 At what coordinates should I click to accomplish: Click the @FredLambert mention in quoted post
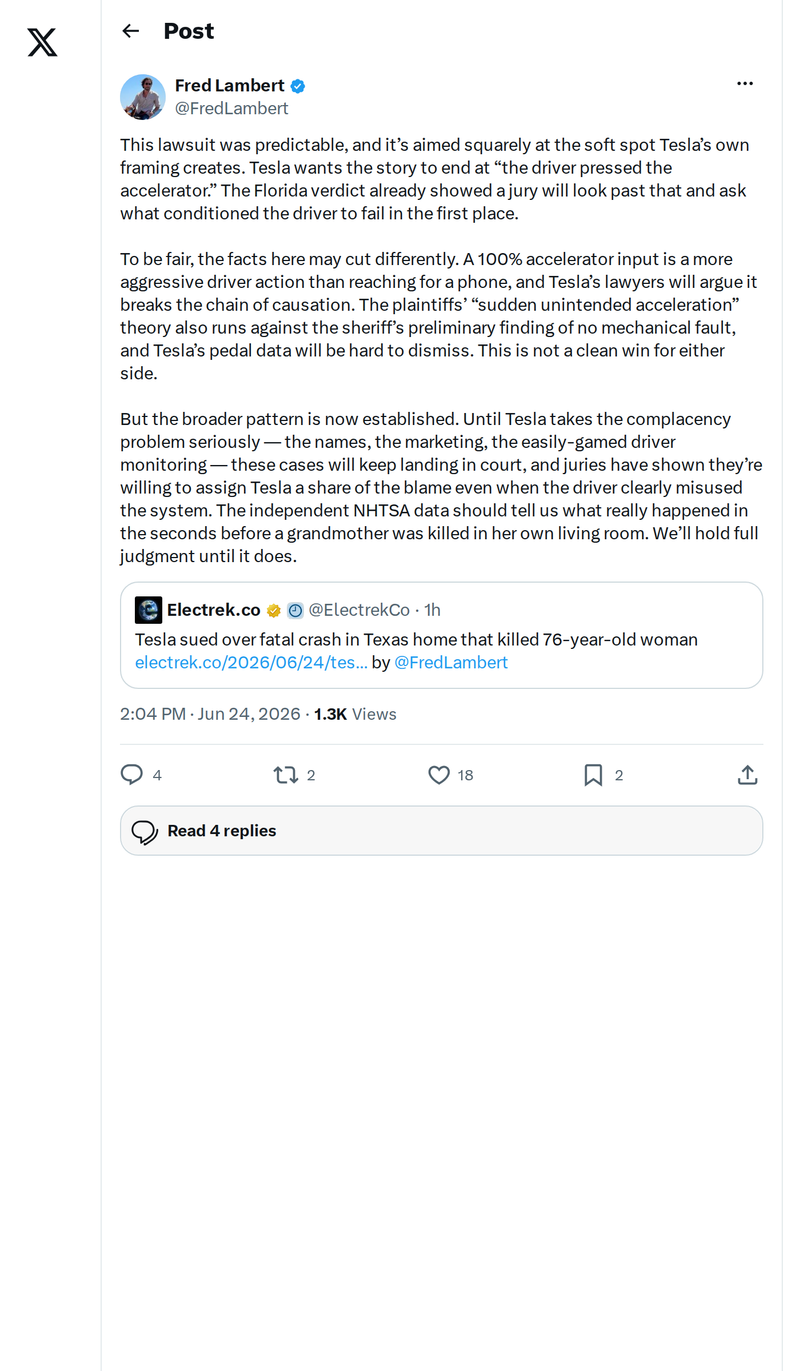[451, 662]
